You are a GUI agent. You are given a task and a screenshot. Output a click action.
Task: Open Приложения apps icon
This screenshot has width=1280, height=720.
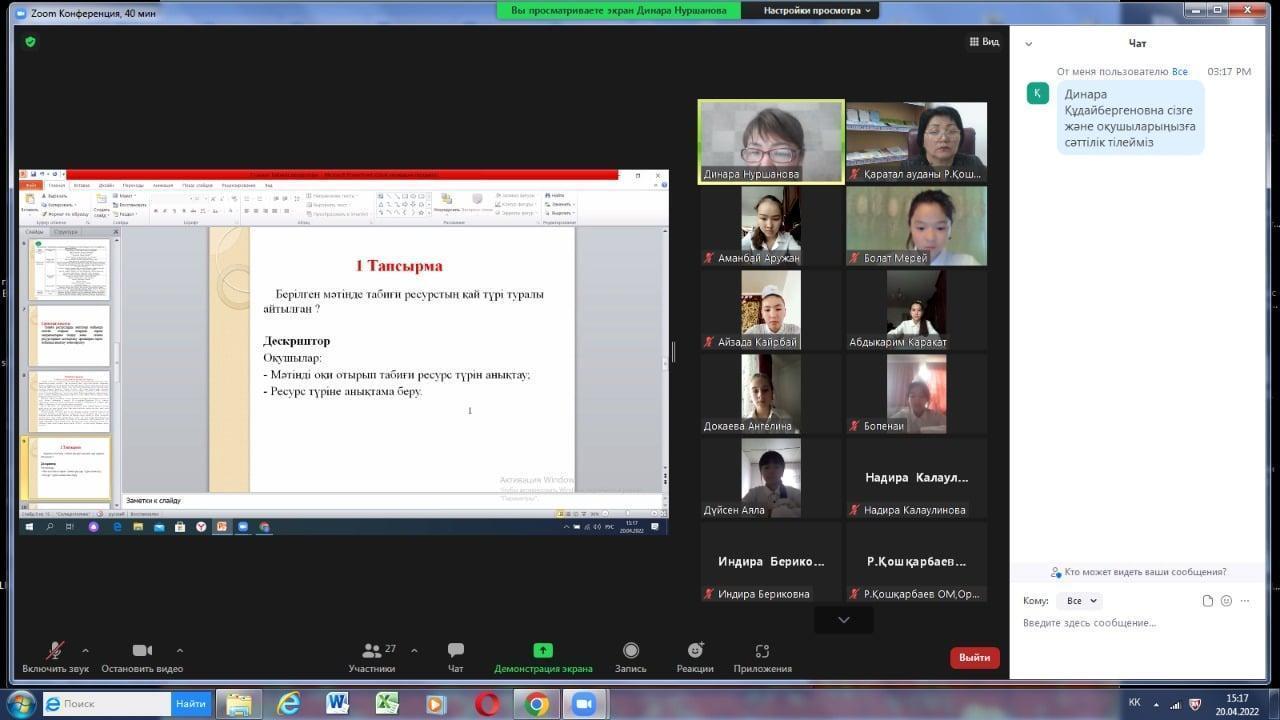click(x=762, y=651)
